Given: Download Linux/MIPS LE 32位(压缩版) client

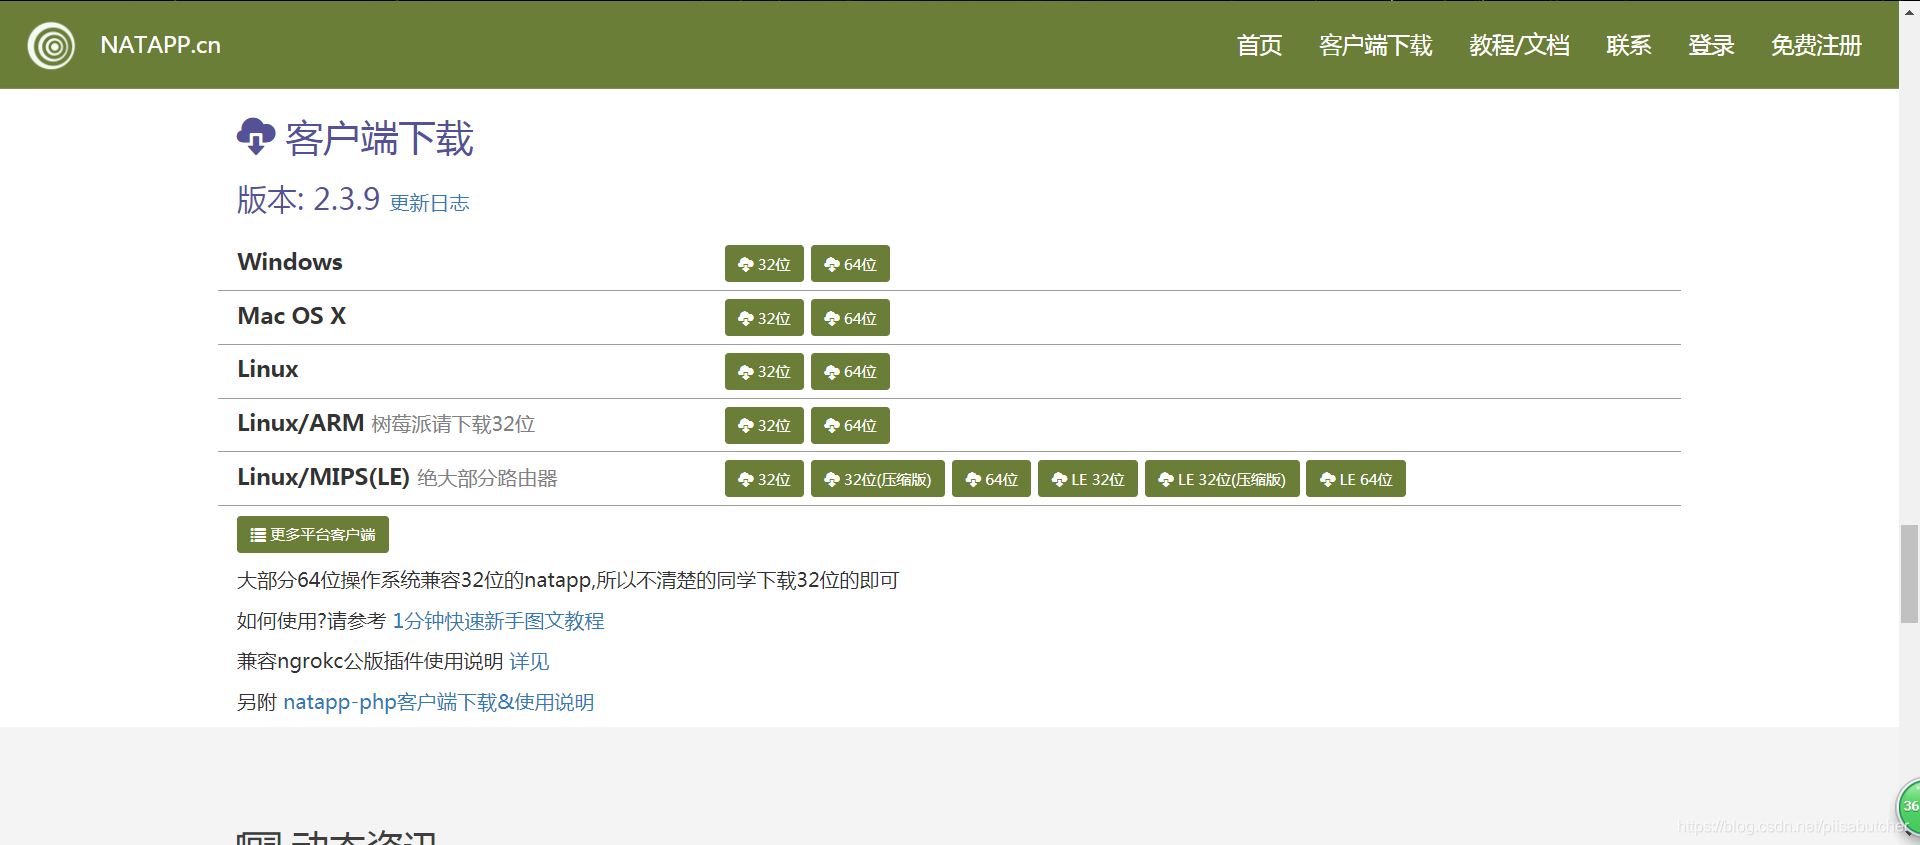Looking at the screenshot, I should click(1222, 479).
